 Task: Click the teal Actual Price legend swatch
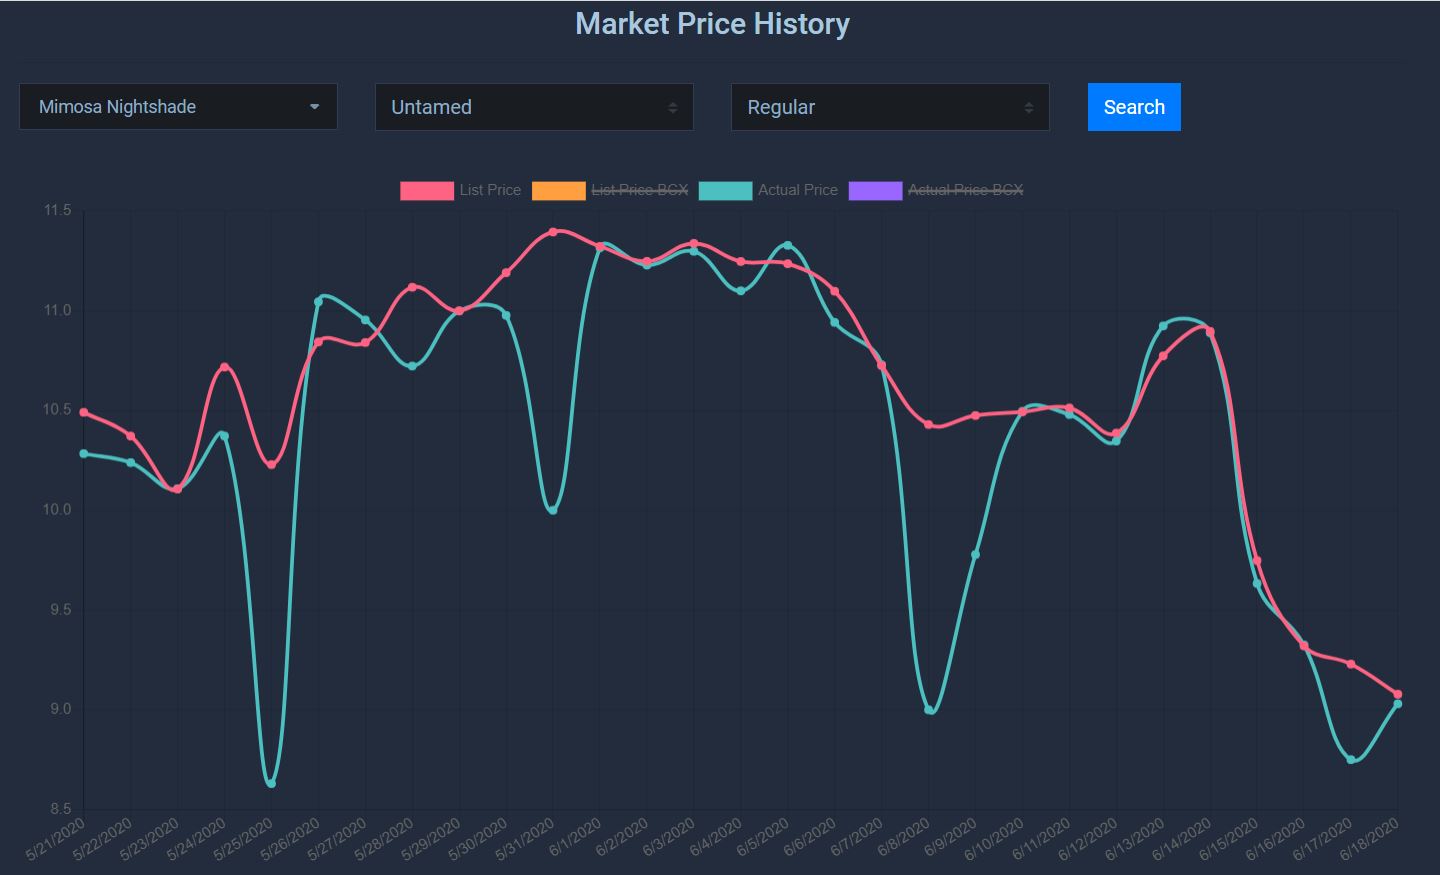coord(725,190)
